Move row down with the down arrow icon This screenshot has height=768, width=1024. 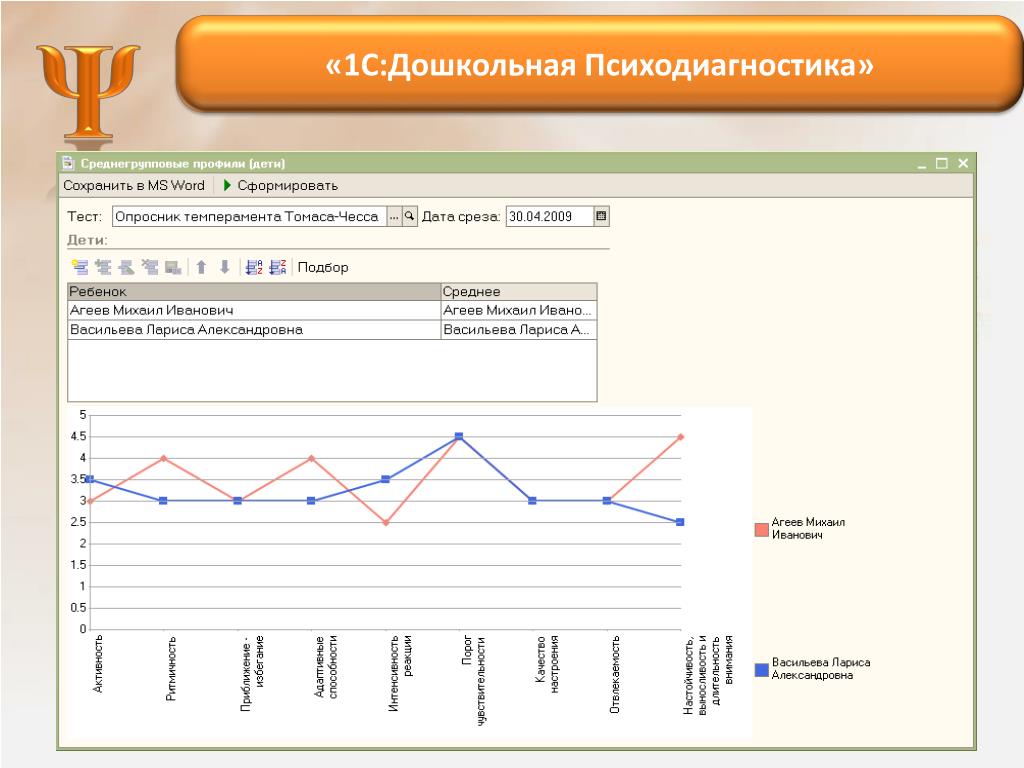(x=225, y=267)
